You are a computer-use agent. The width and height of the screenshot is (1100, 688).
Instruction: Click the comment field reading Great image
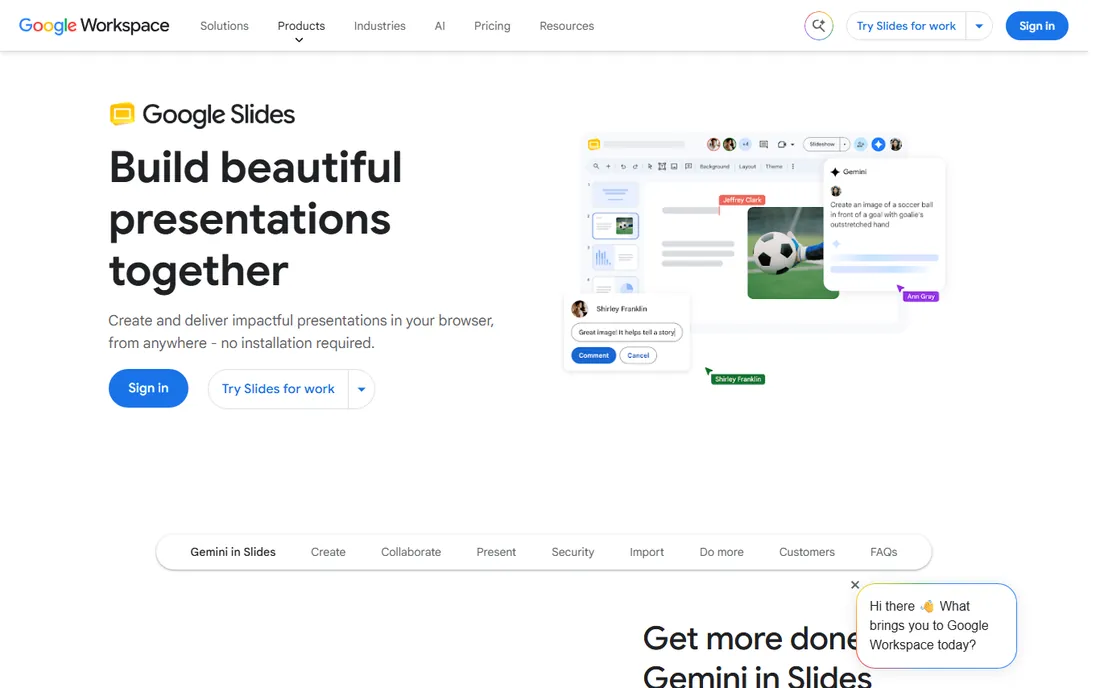tap(626, 332)
